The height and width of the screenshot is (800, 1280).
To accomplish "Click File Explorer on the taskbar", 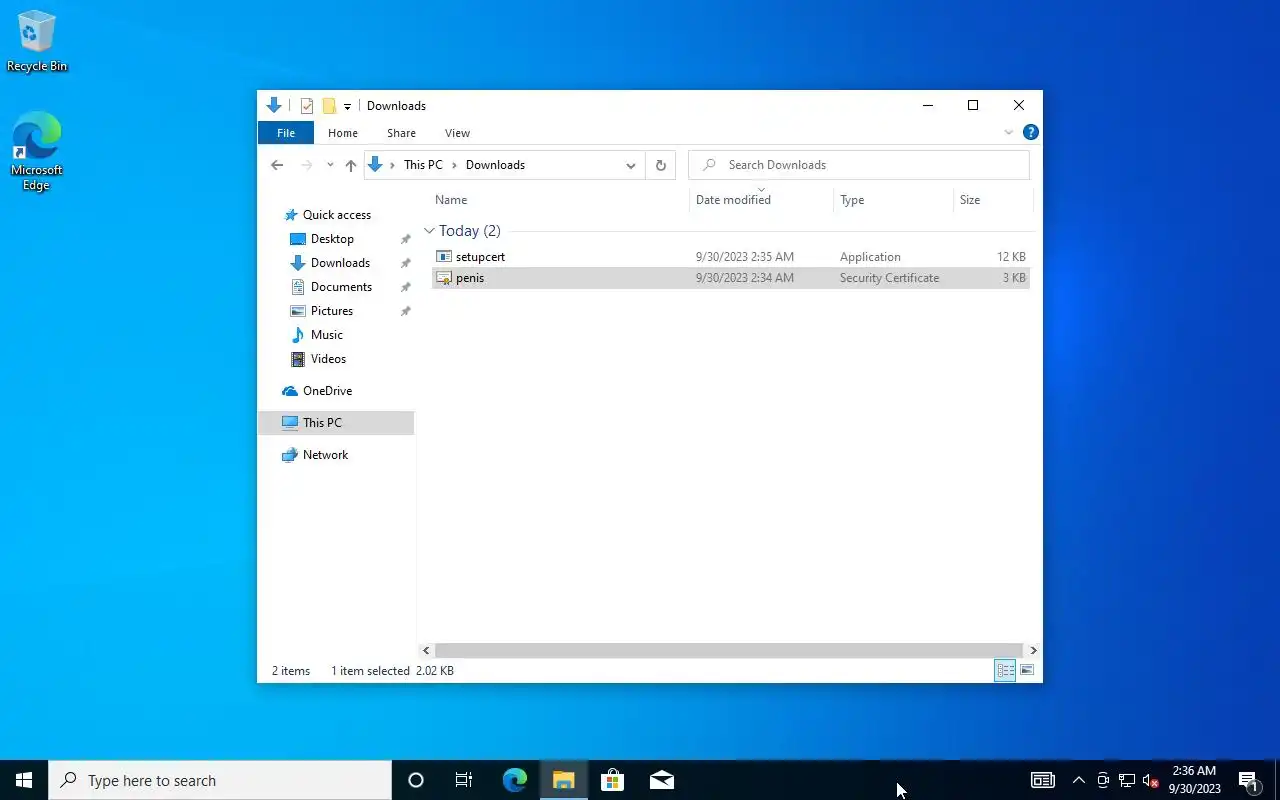I will [x=563, y=780].
